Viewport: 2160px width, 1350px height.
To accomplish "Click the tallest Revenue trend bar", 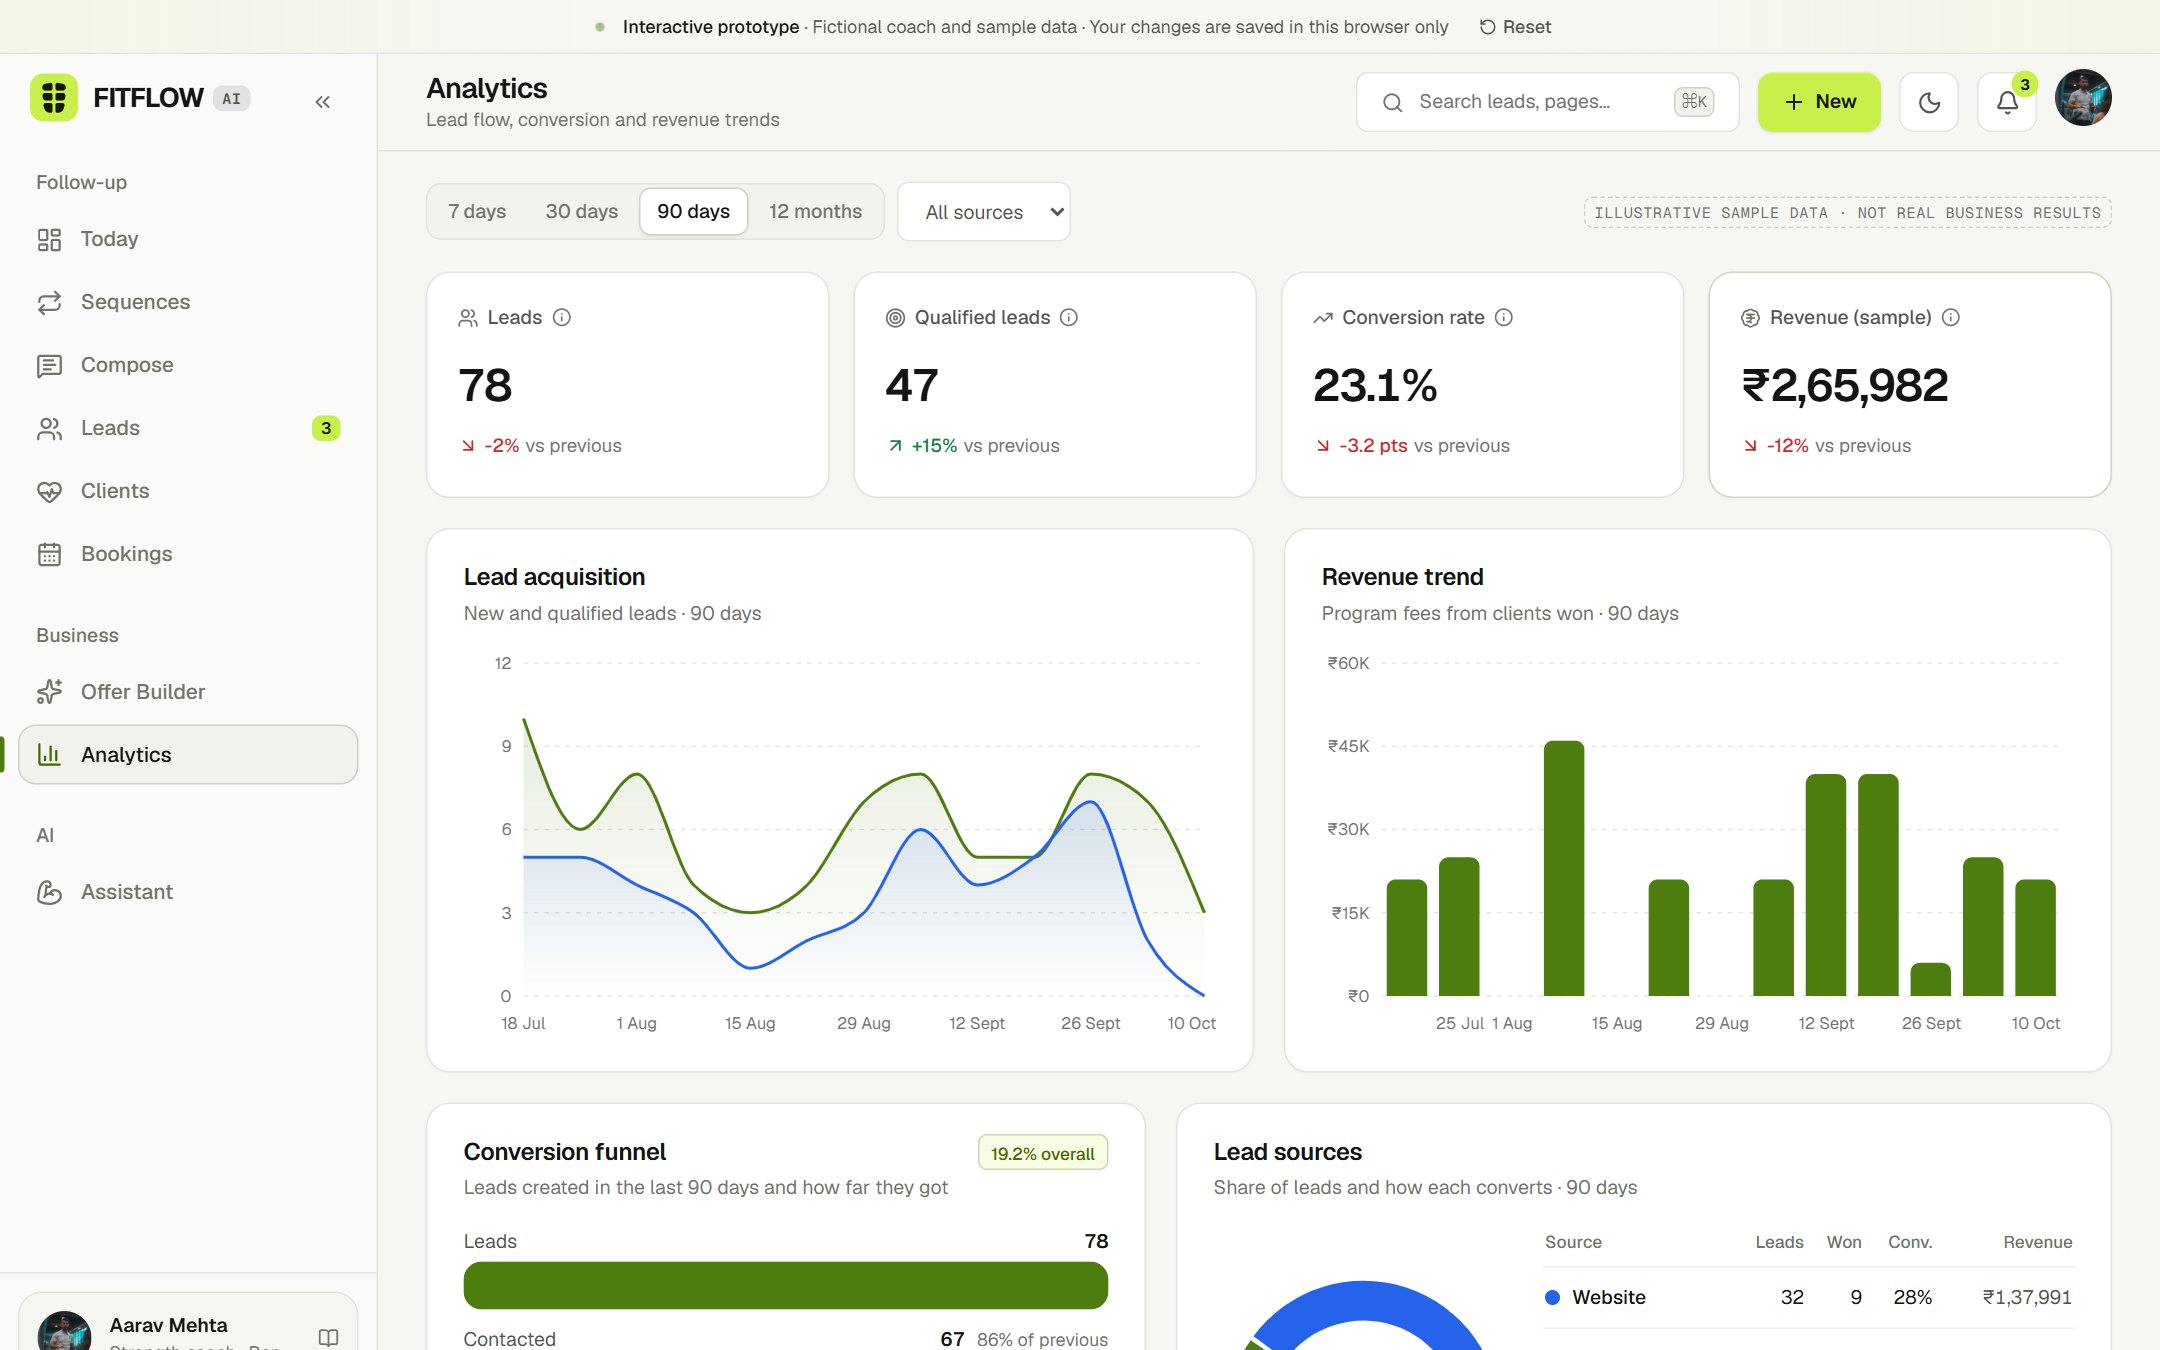I will click(1564, 868).
